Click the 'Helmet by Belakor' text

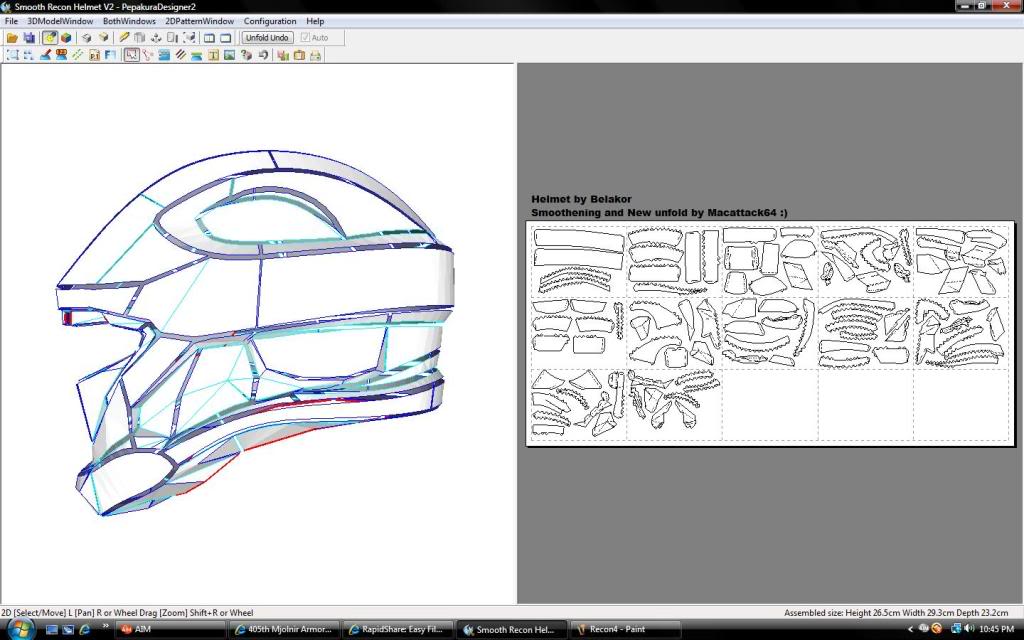581,199
